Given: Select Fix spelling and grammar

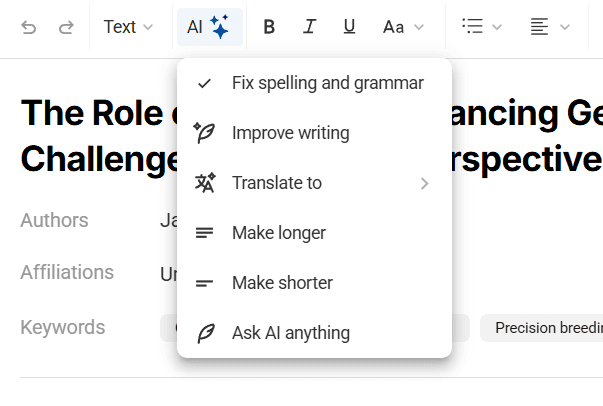Looking at the screenshot, I should pyautogui.click(x=327, y=83).
